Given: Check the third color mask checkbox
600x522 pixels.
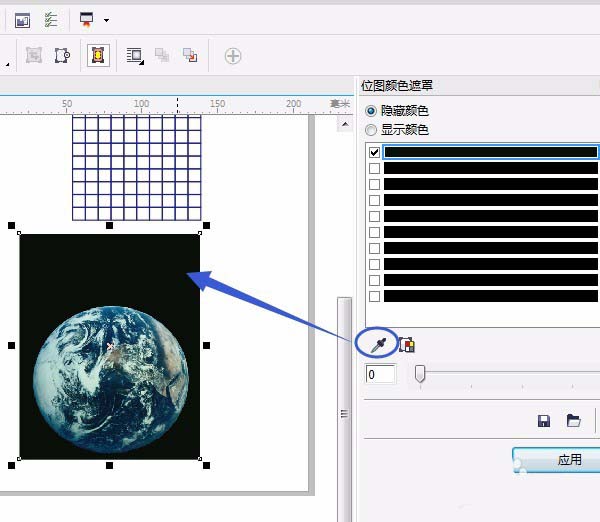Looking at the screenshot, I should (x=375, y=184).
